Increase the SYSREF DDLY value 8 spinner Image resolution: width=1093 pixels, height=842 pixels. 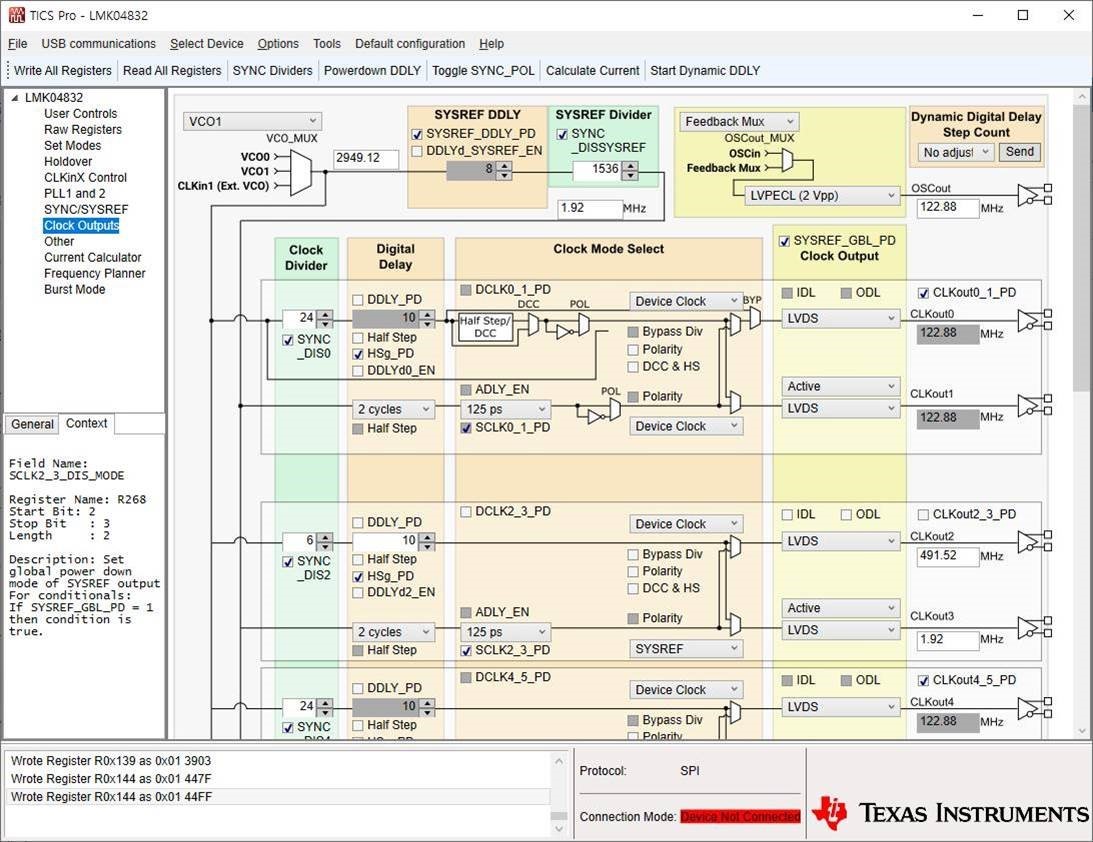coord(504,165)
